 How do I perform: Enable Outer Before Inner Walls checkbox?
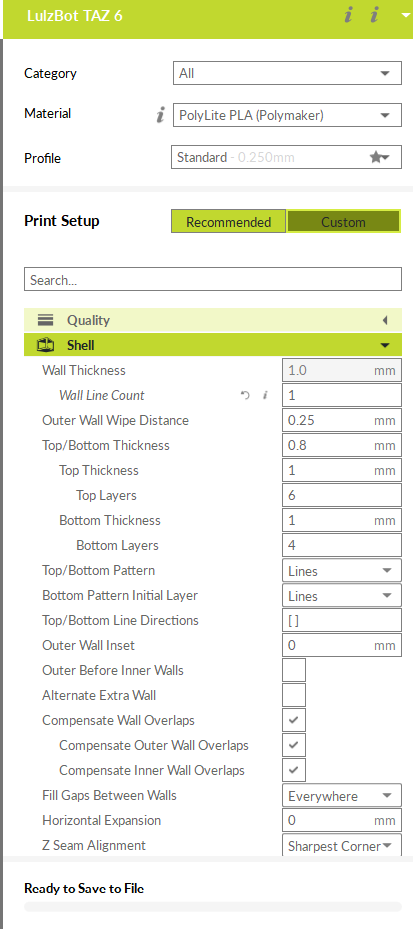[x=294, y=670]
